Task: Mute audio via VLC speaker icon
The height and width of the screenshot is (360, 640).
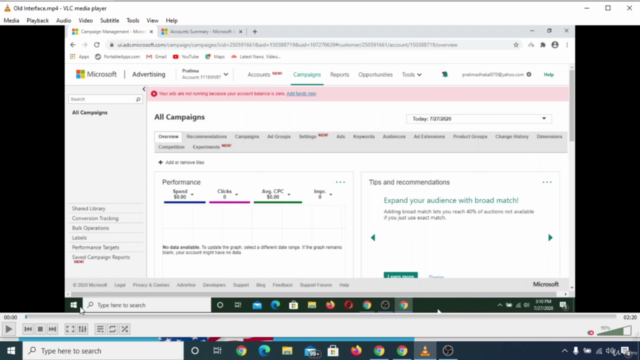Action: pos(591,333)
